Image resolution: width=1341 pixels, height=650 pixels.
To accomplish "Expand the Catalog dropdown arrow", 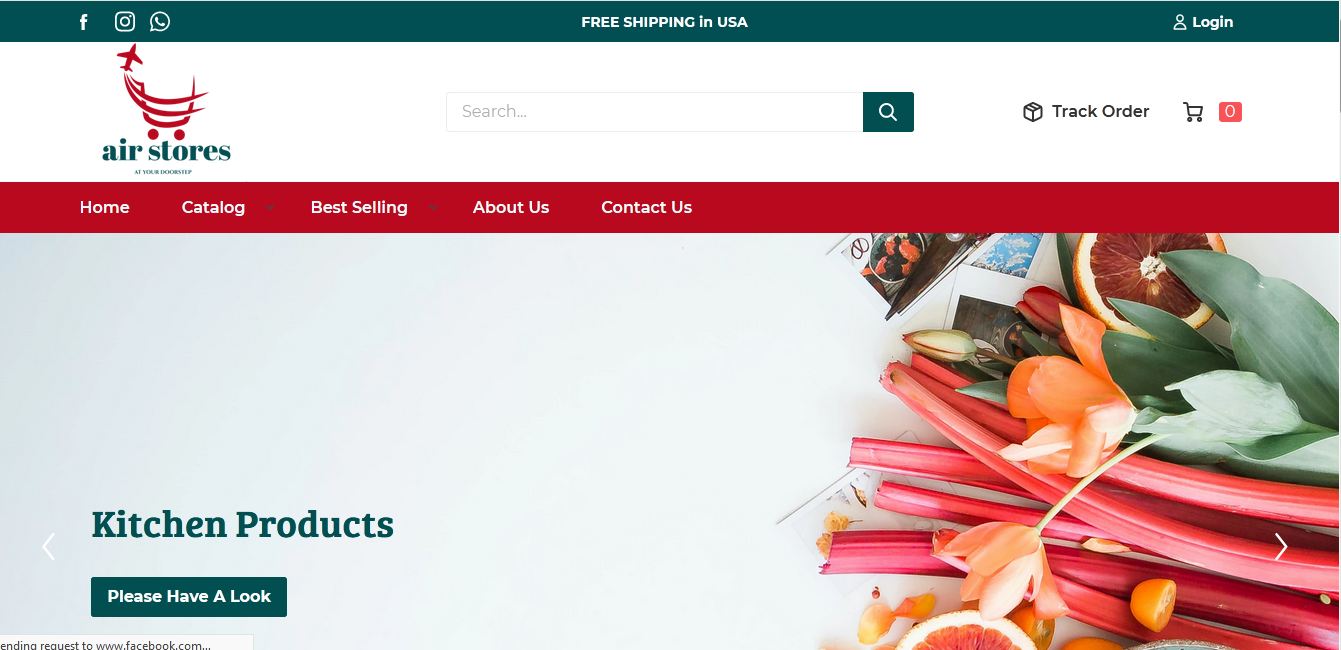I will tap(269, 208).
